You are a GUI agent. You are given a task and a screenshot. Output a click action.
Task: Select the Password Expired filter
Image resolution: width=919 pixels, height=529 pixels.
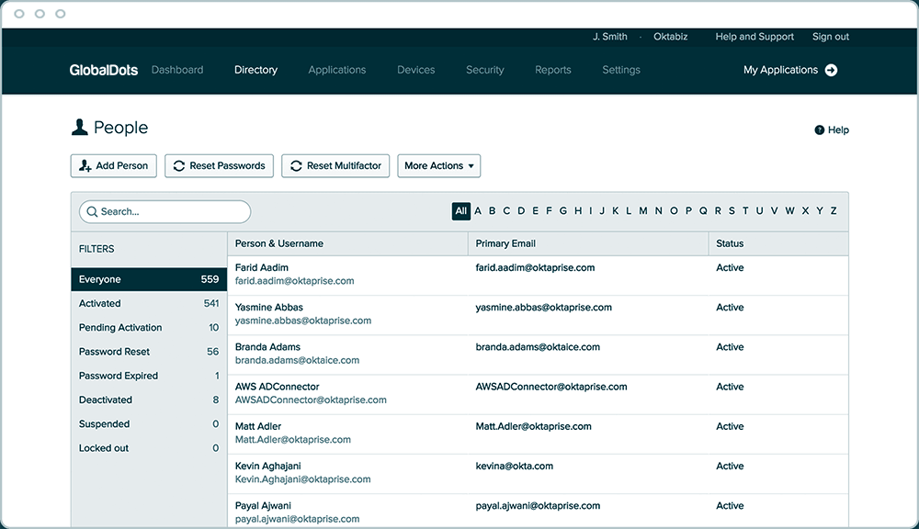(149, 376)
